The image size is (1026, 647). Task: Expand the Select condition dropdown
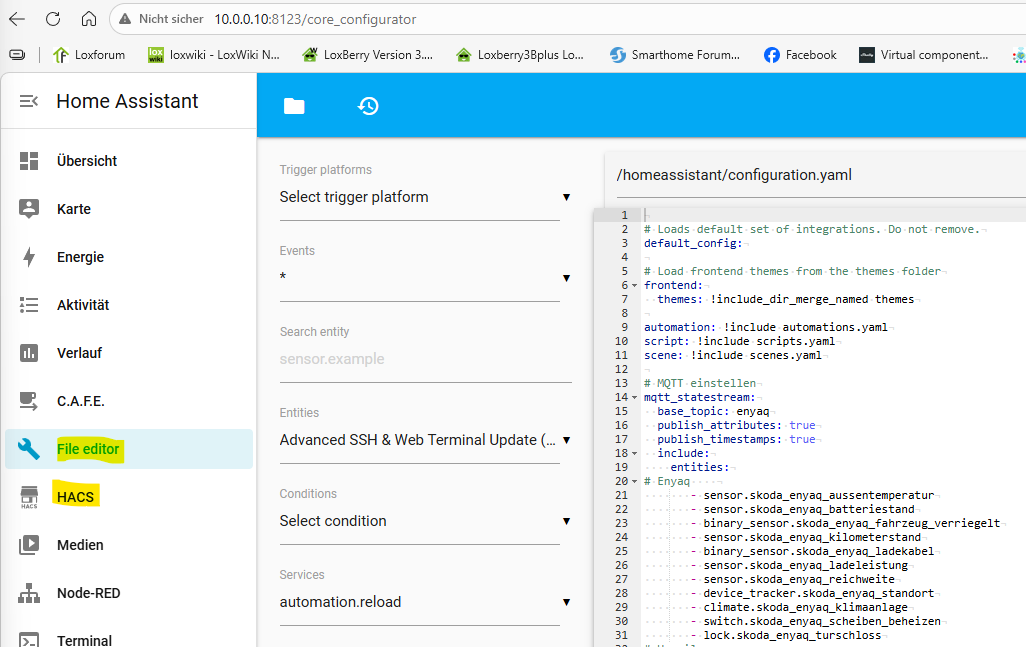pos(566,521)
